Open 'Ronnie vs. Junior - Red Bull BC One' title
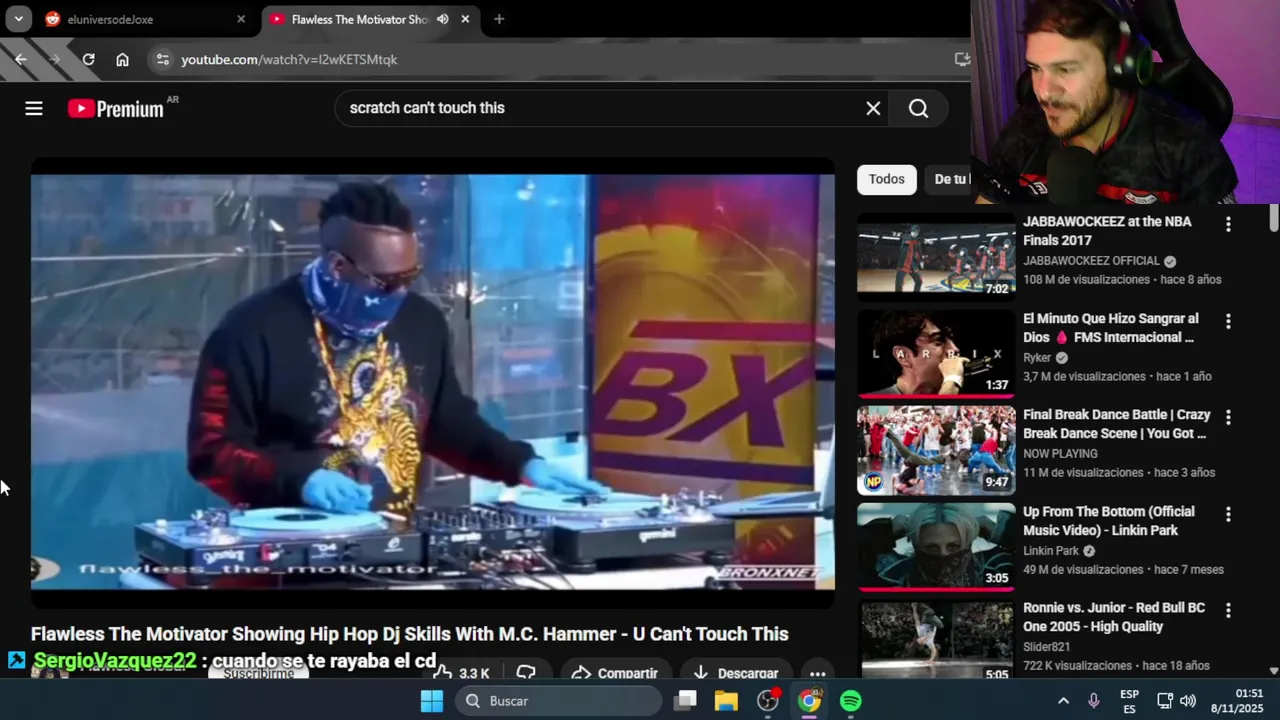Viewport: 1280px width, 720px height. 1113,617
